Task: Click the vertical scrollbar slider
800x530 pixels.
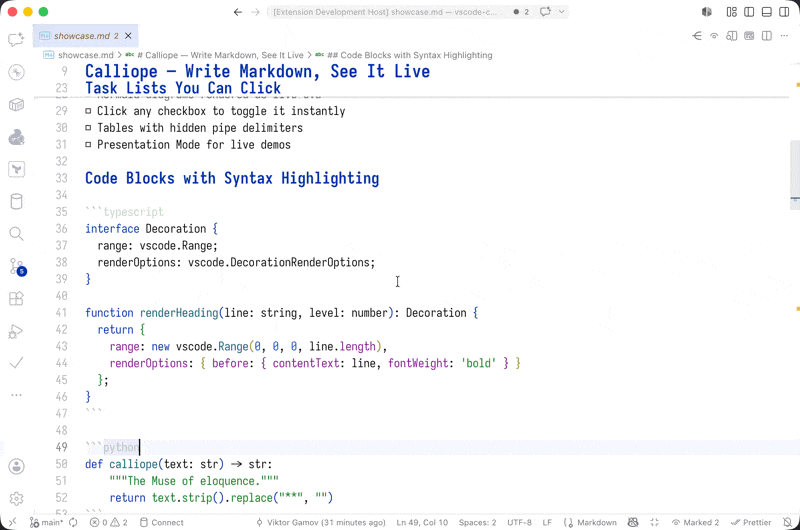Action: point(794,174)
